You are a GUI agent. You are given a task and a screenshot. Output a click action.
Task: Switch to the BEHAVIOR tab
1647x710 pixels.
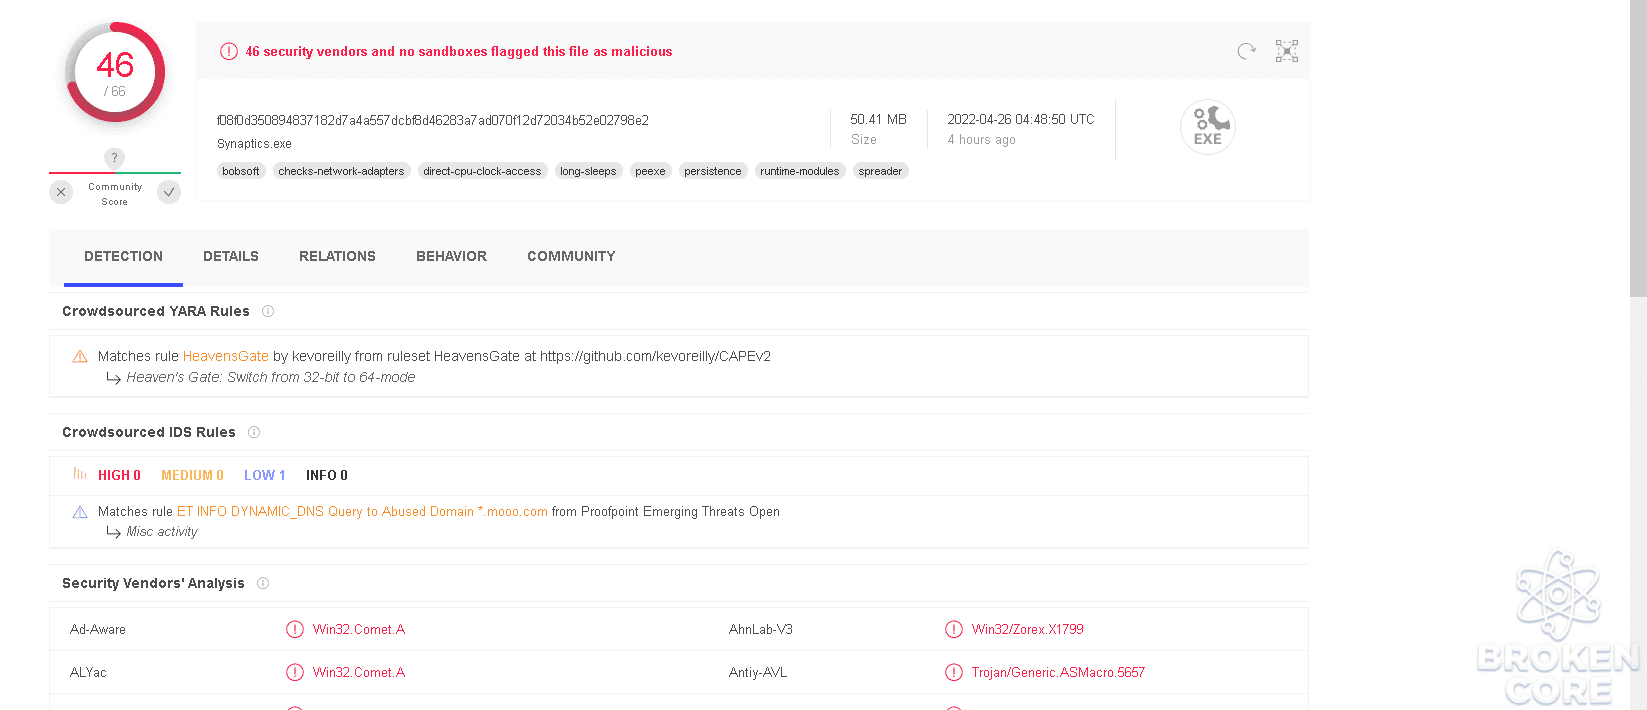452,257
